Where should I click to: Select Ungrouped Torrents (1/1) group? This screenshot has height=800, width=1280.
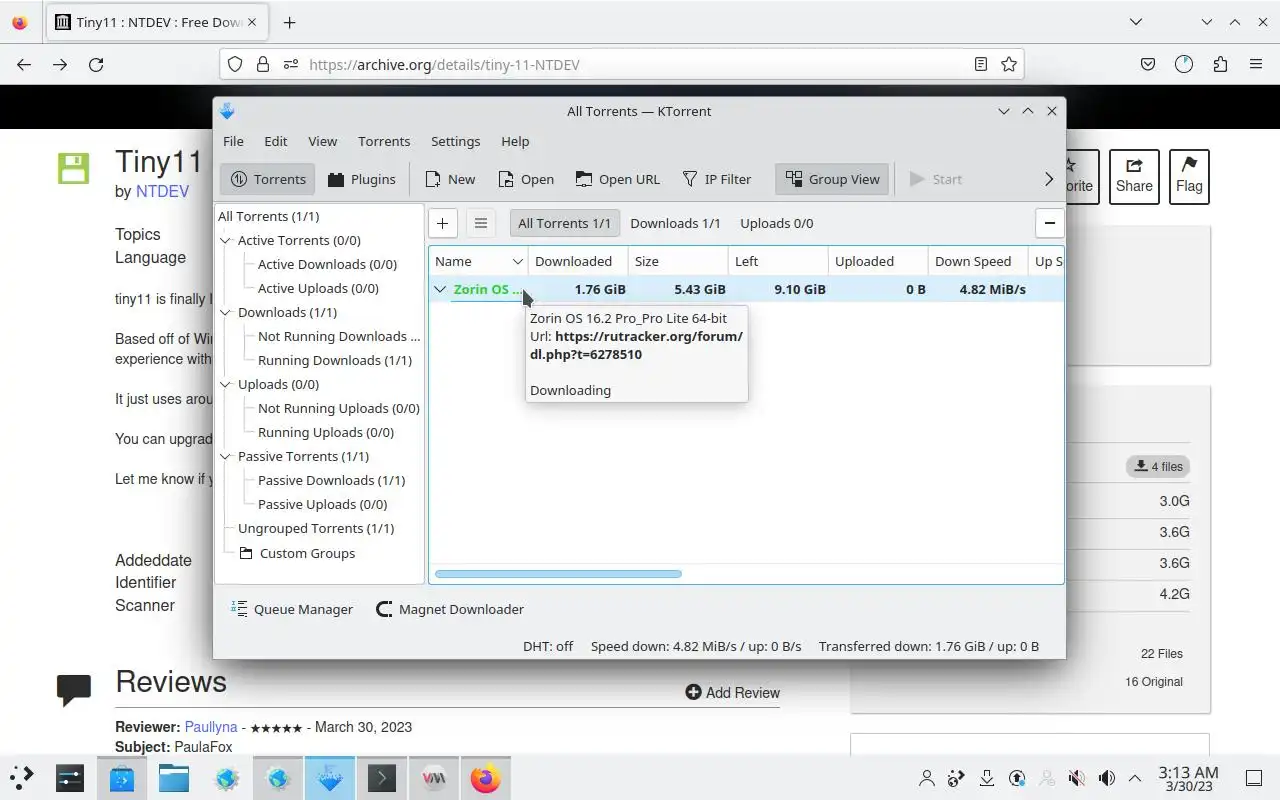[x=316, y=528]
